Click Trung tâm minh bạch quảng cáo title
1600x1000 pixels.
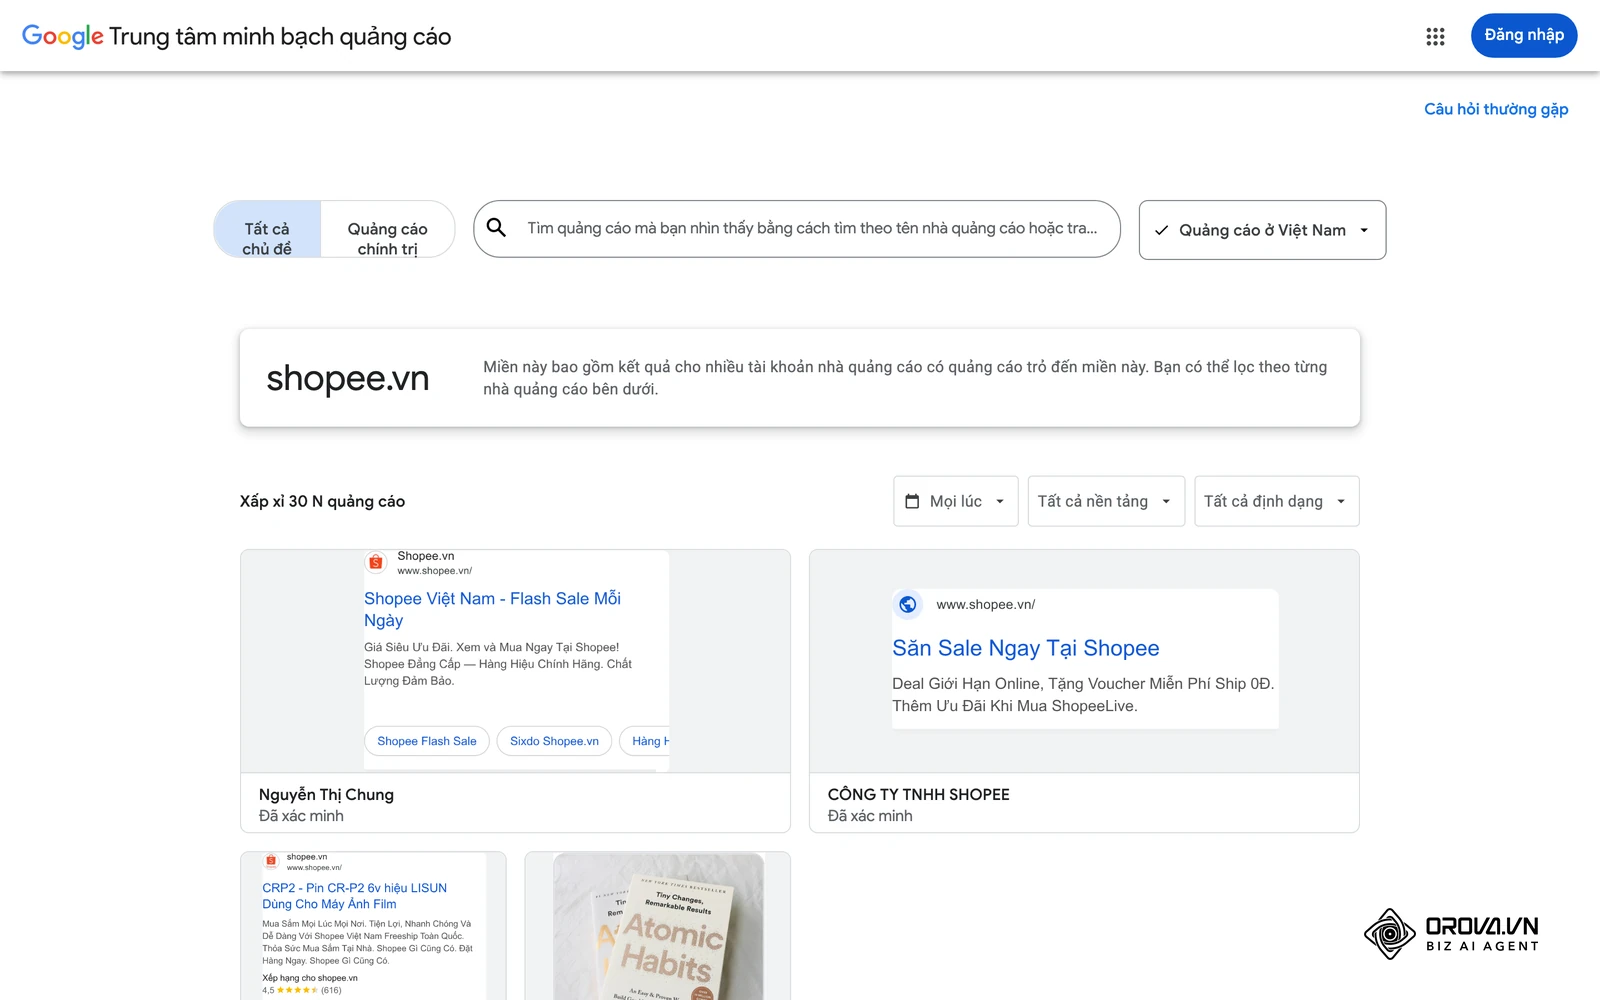(280, 37)
